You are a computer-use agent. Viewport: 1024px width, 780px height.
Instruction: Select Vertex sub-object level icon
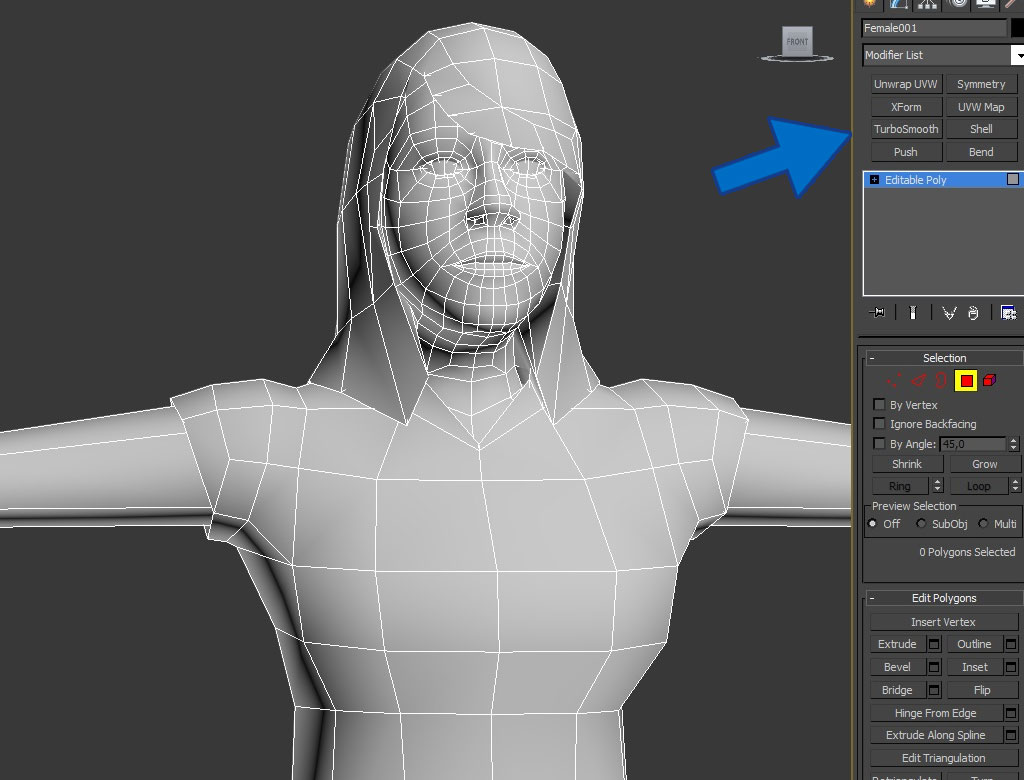(893, 380)
